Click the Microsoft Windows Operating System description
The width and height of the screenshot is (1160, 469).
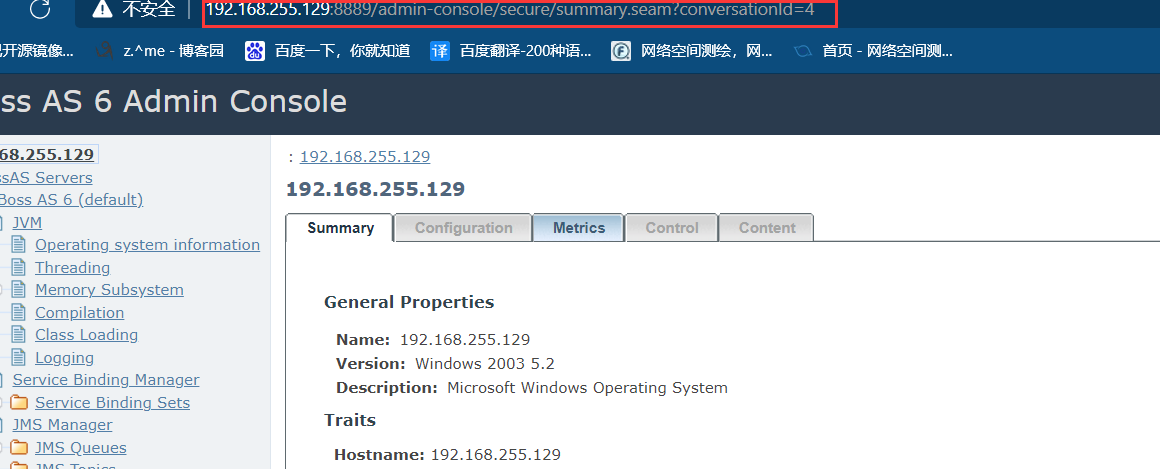[587, 388]
